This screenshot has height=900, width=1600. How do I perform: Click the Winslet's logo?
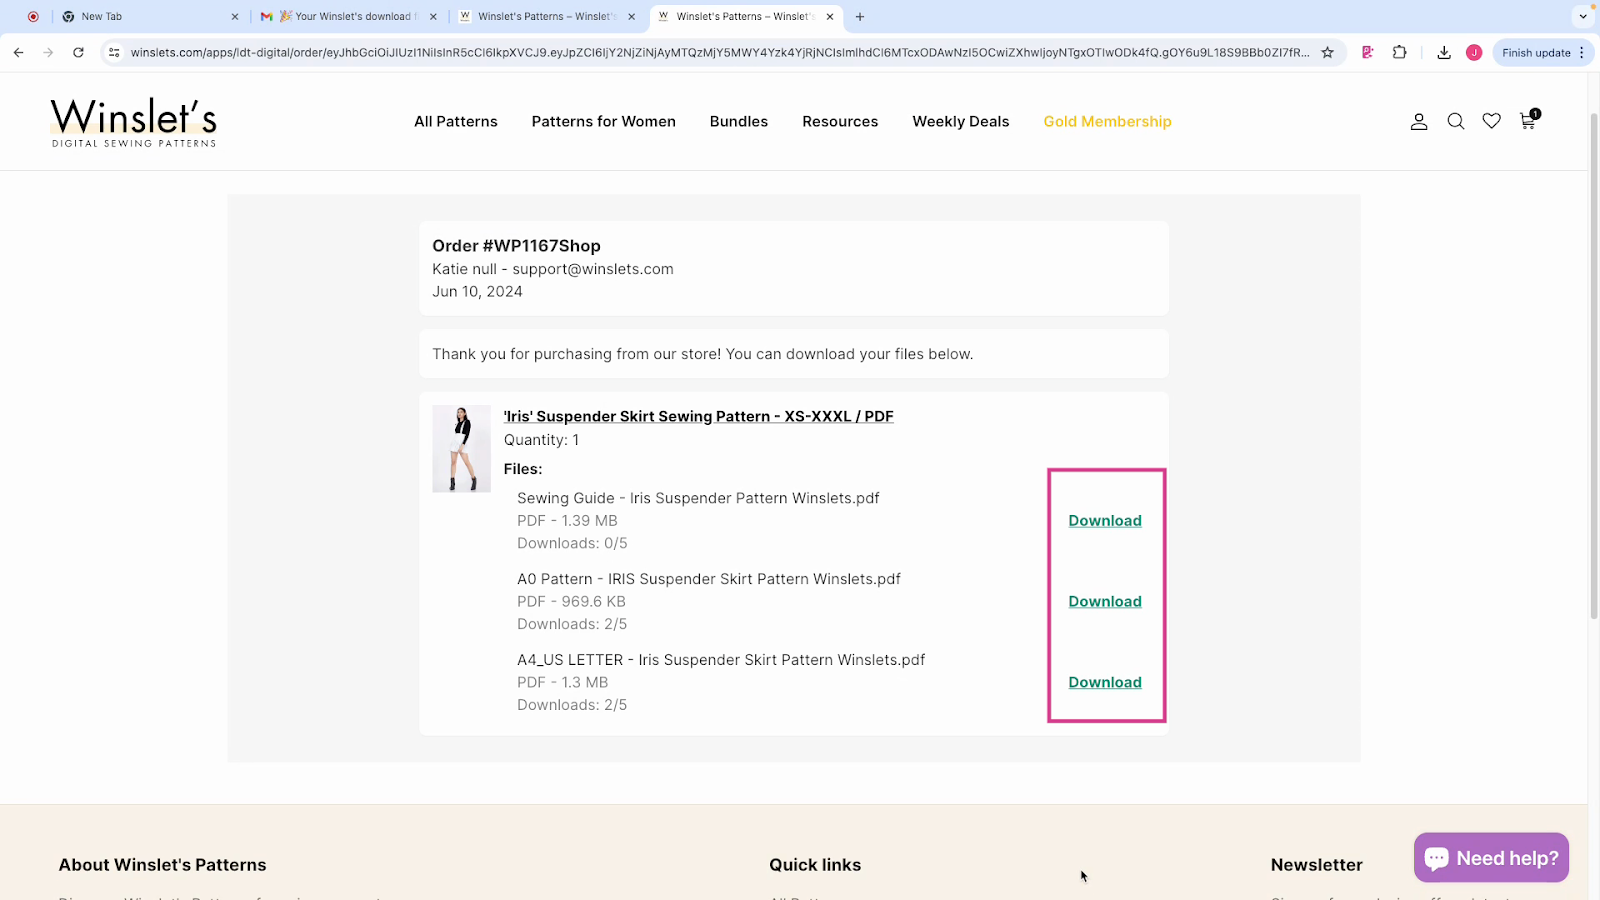pyautogui.click(x=133, y=122)
